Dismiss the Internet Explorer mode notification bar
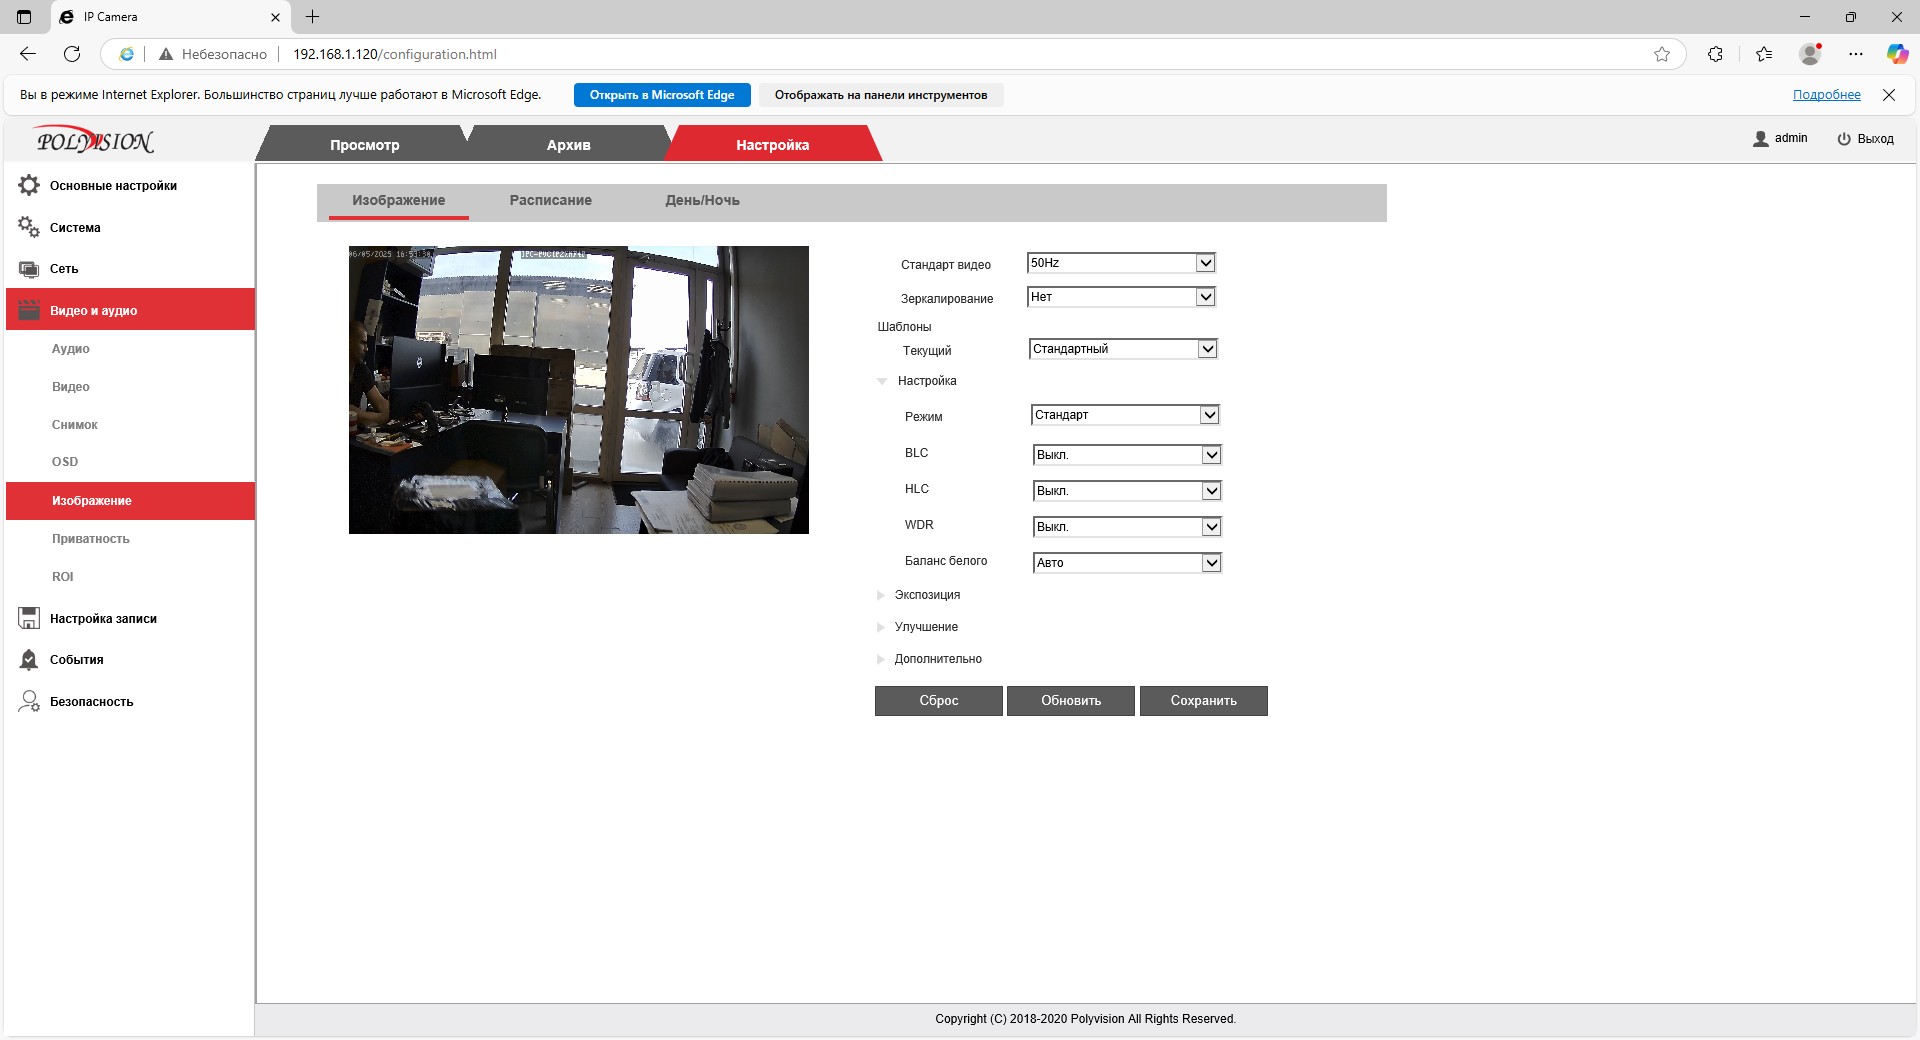The height and width of the screenshot is (1040, 1920). [1889, 95]
